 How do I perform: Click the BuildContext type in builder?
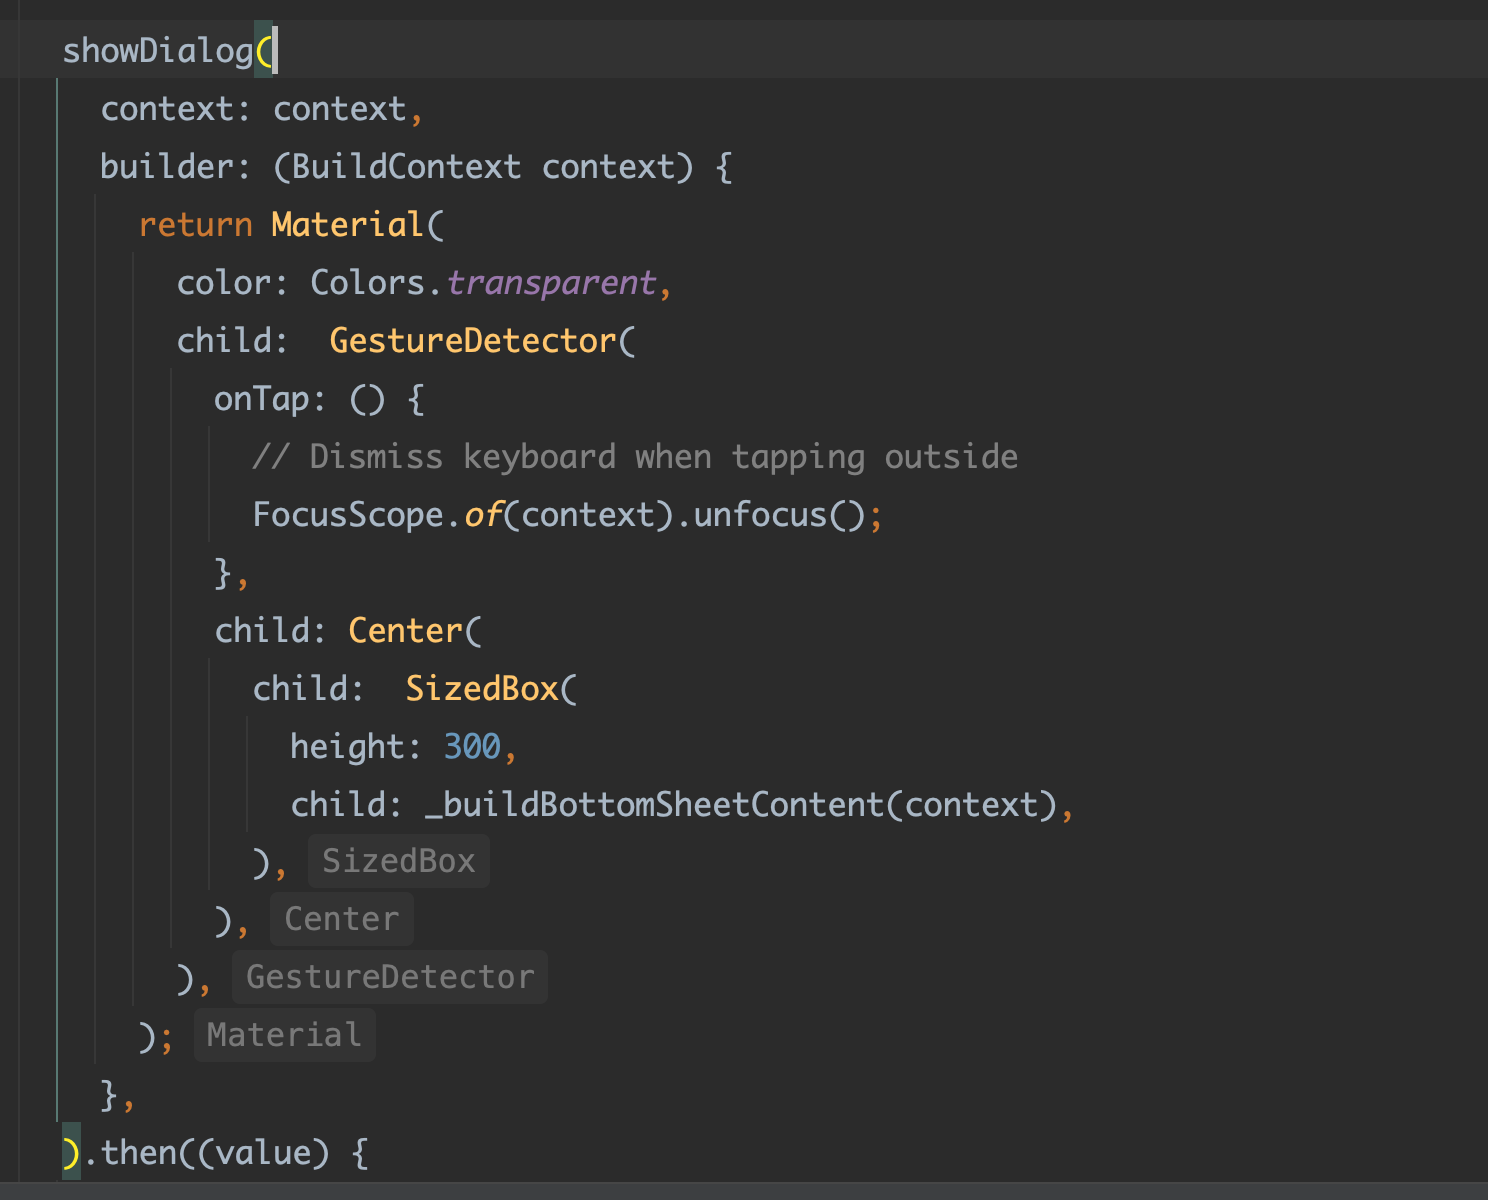point(406,167)
